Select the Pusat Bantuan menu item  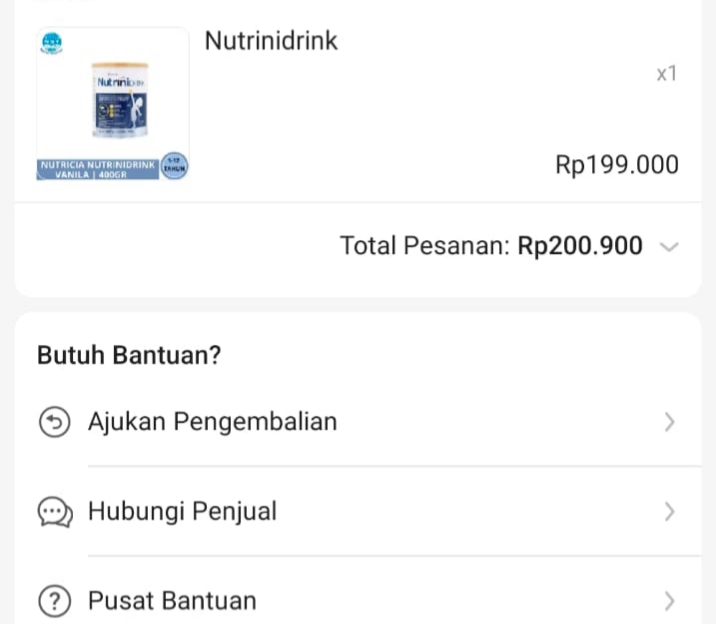point(172,601)
